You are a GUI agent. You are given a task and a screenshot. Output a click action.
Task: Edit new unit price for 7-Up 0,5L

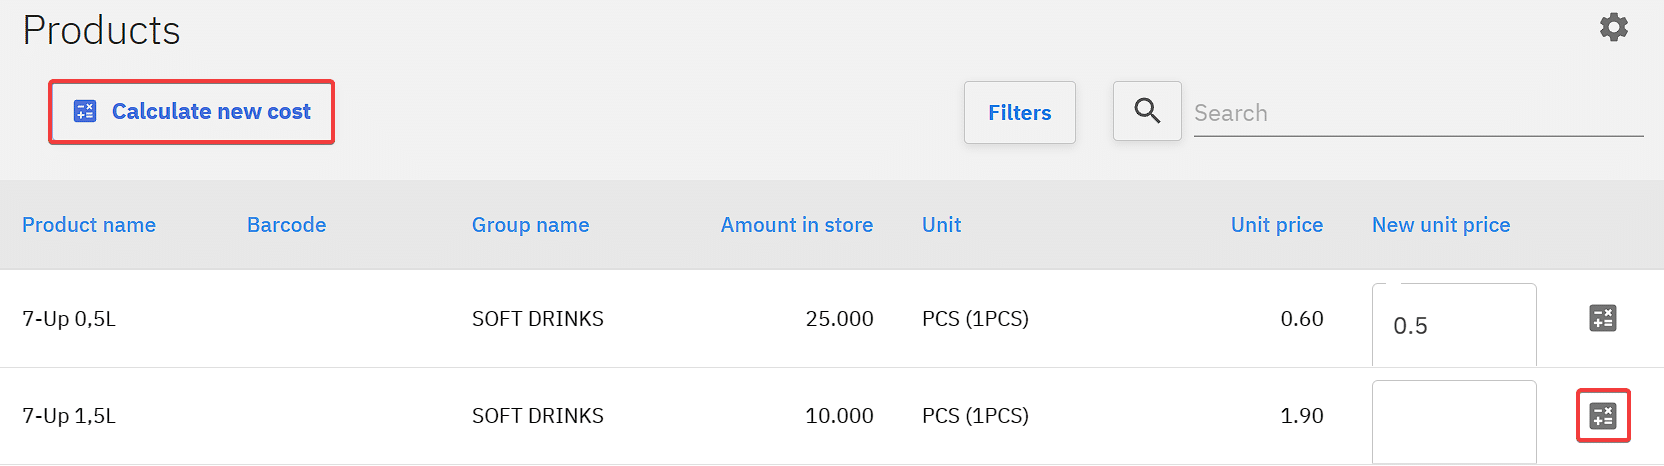[x=1453, y=325]
